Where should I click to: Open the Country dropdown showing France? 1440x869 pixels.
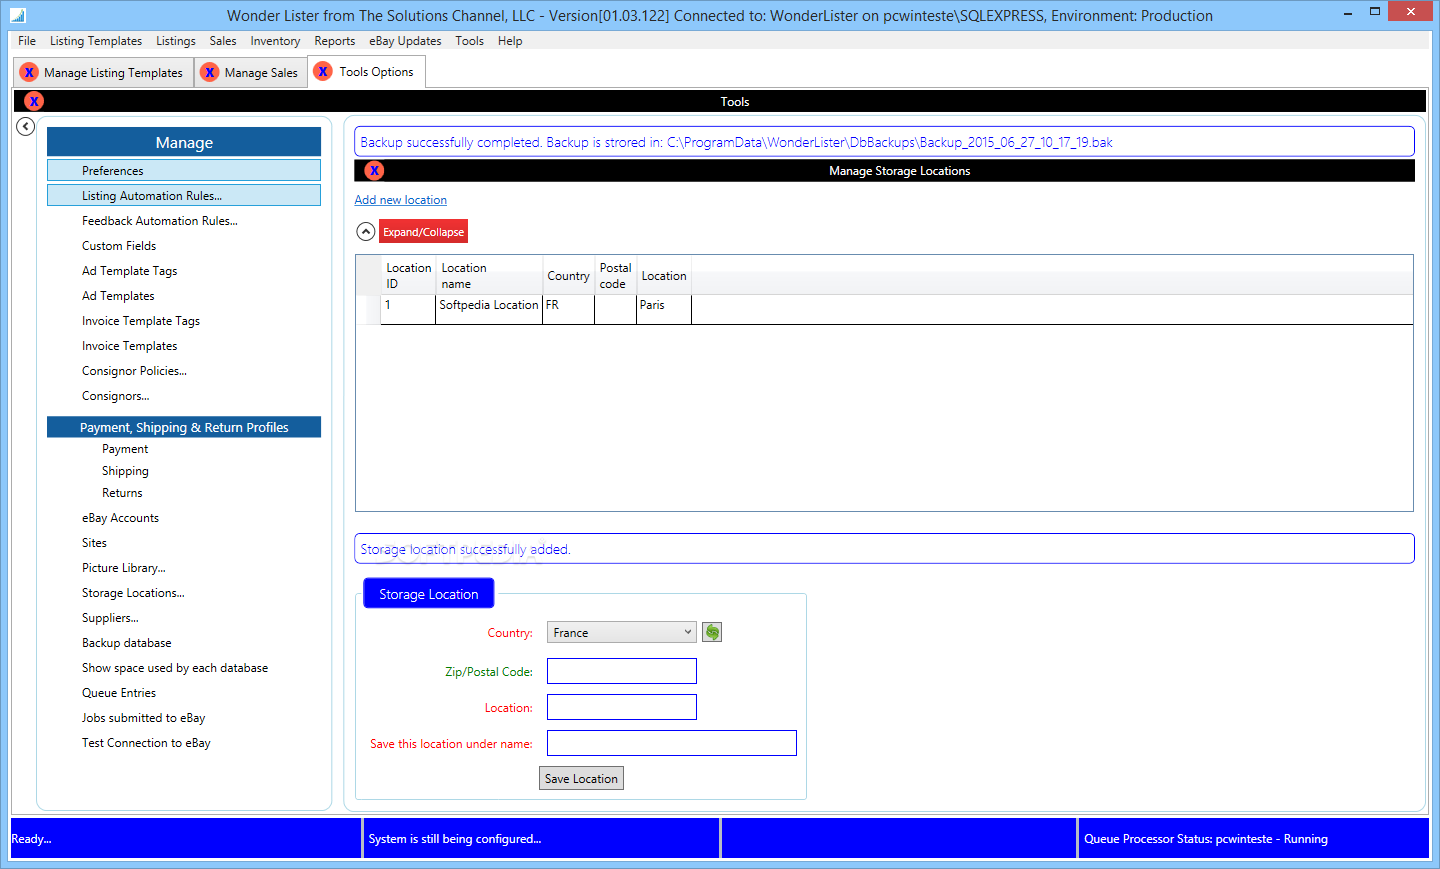(621, 632)
